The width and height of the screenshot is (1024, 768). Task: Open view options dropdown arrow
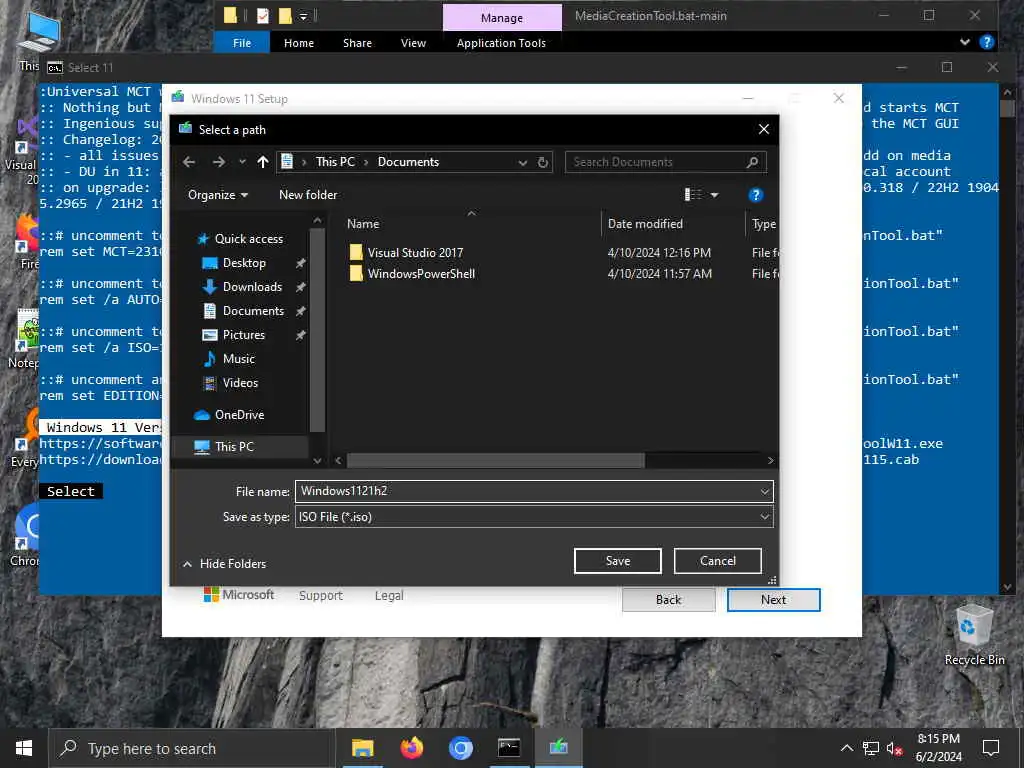pyautogui.click(x=714, y=195)
